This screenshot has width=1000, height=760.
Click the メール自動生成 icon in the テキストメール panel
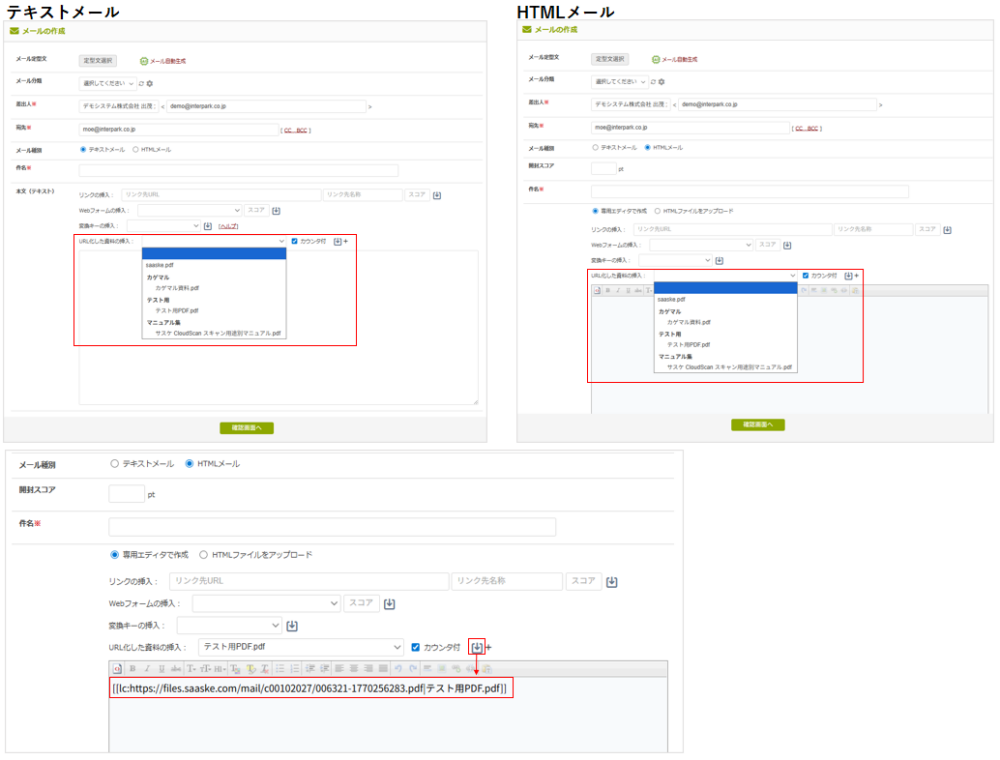[x=144, y=60]
